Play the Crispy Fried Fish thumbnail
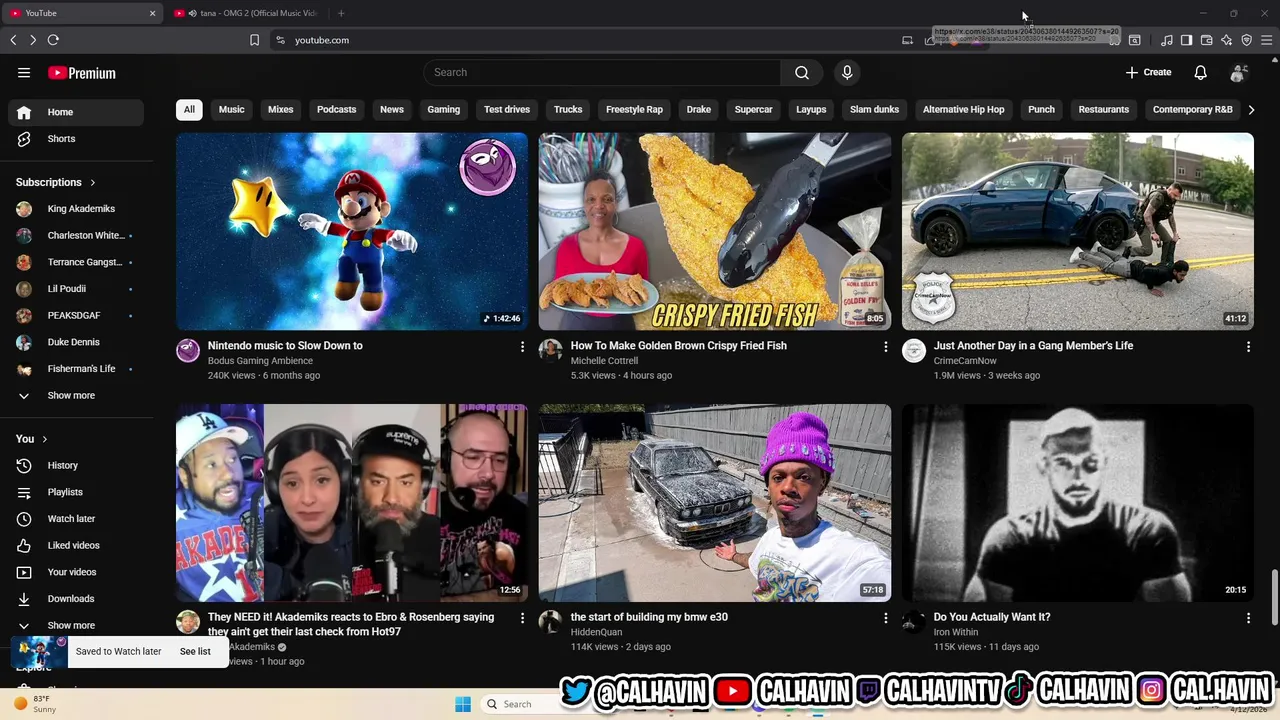Image resolution: width=1280 pixels, height=720 pixels. tap(715, 231)
